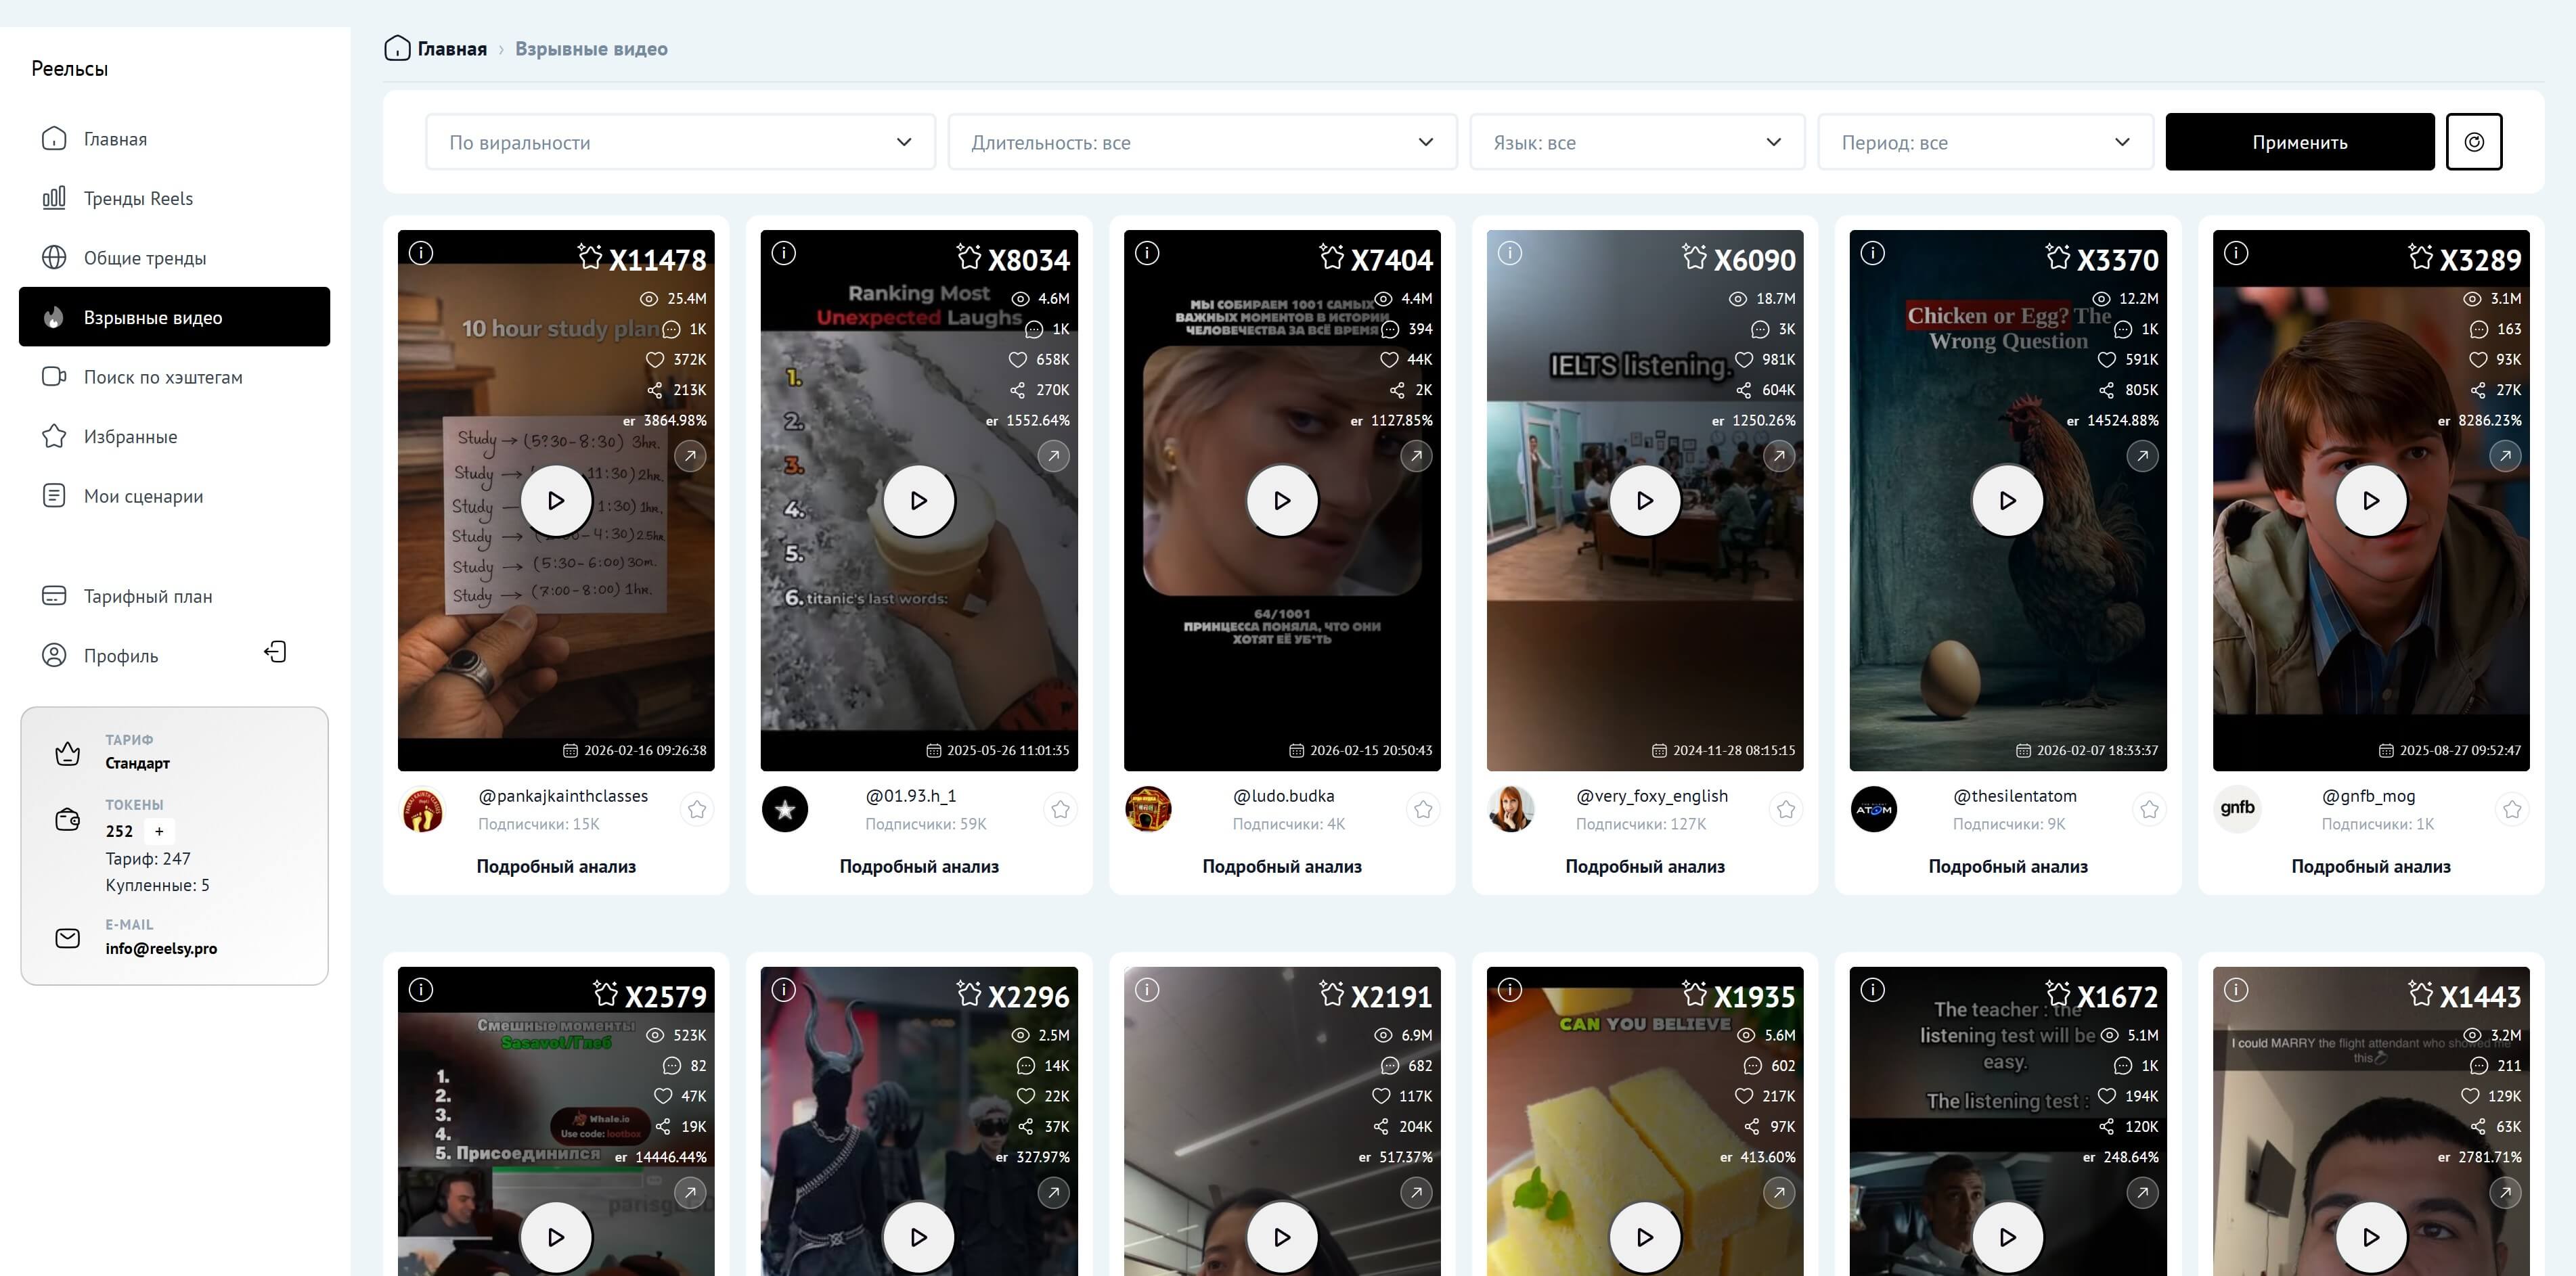This screenshot has width=2576, height=1276.
Task: Open Поиск по хэштегам in the sidebar
Action: pyautogui.click(x=162, y=377)
